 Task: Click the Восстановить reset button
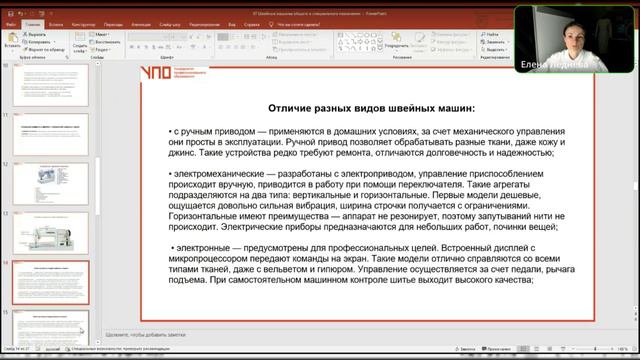(105, 42)
